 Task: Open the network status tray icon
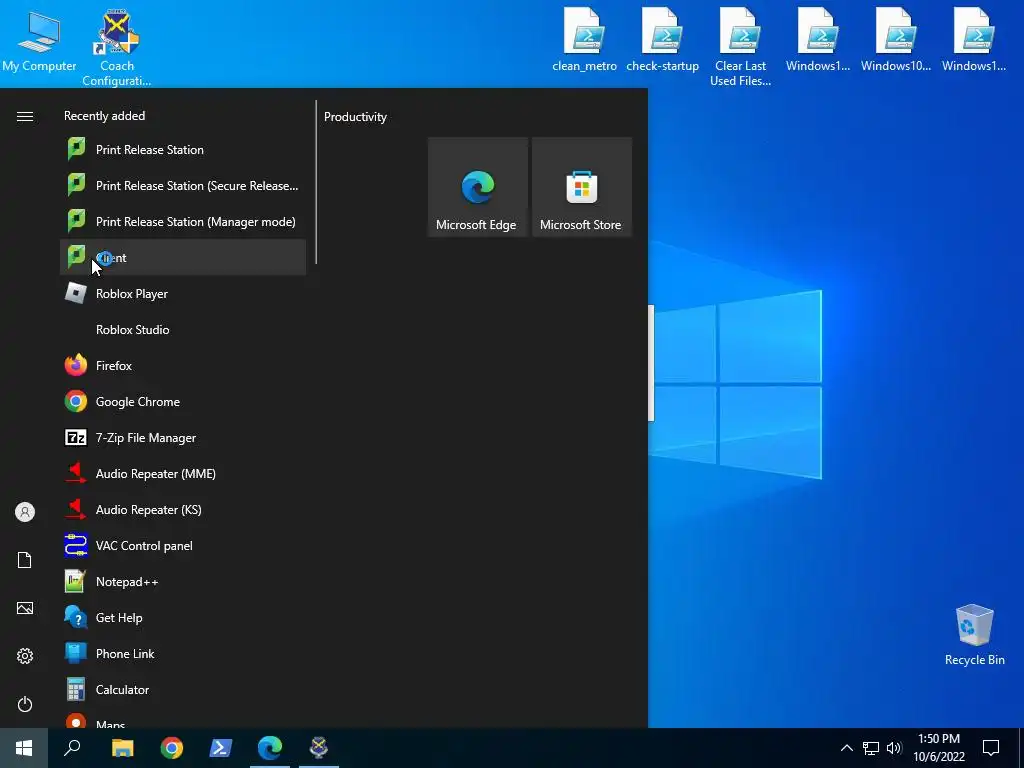[x=871, y=748]
